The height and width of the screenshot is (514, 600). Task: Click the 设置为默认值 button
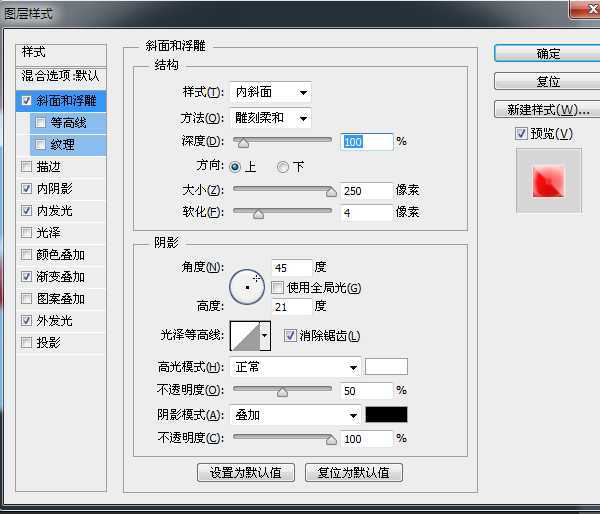[x=246, y=472]
